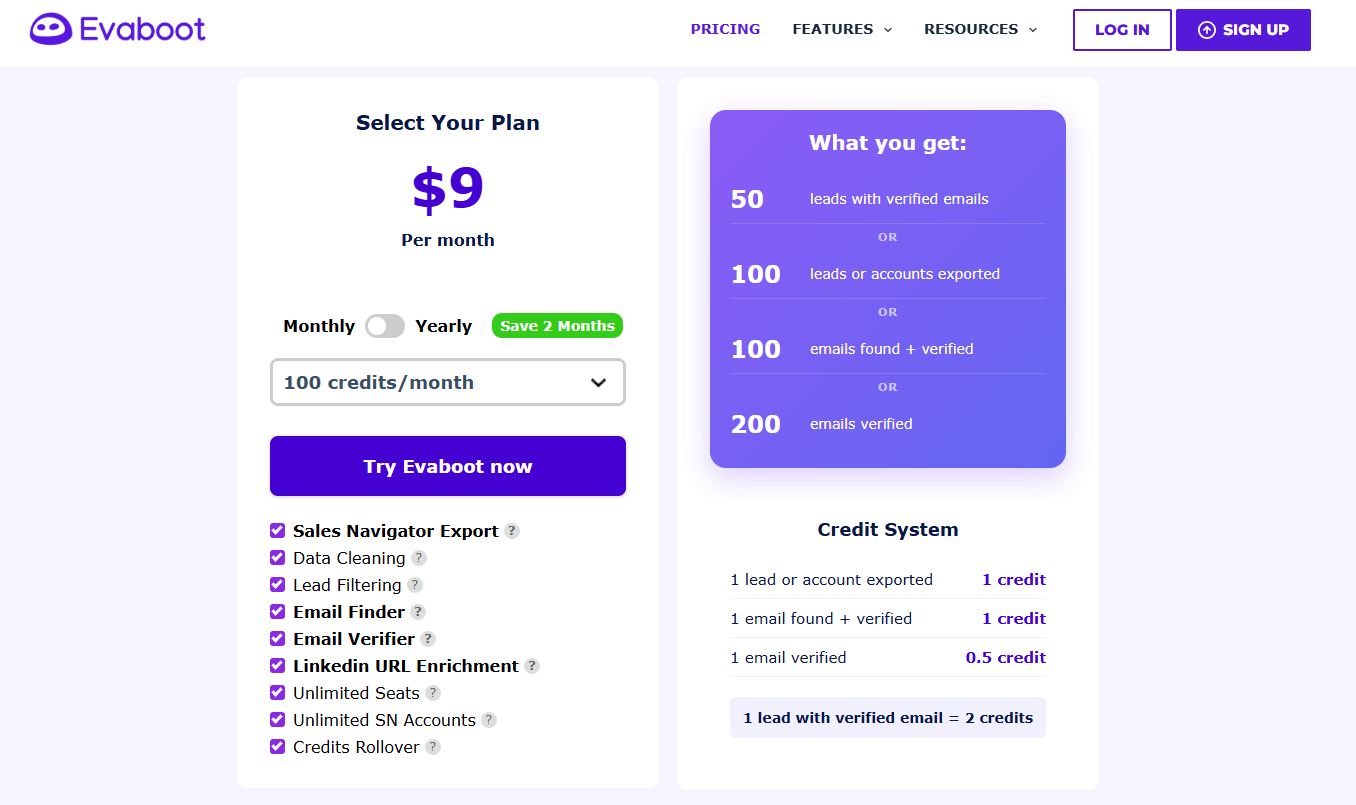Image resolution: width=1356 pixels, height=805 pixels.
Task: Click the Evaboot logo in the header
Action: pyautogui.click(x=118, y=29)
